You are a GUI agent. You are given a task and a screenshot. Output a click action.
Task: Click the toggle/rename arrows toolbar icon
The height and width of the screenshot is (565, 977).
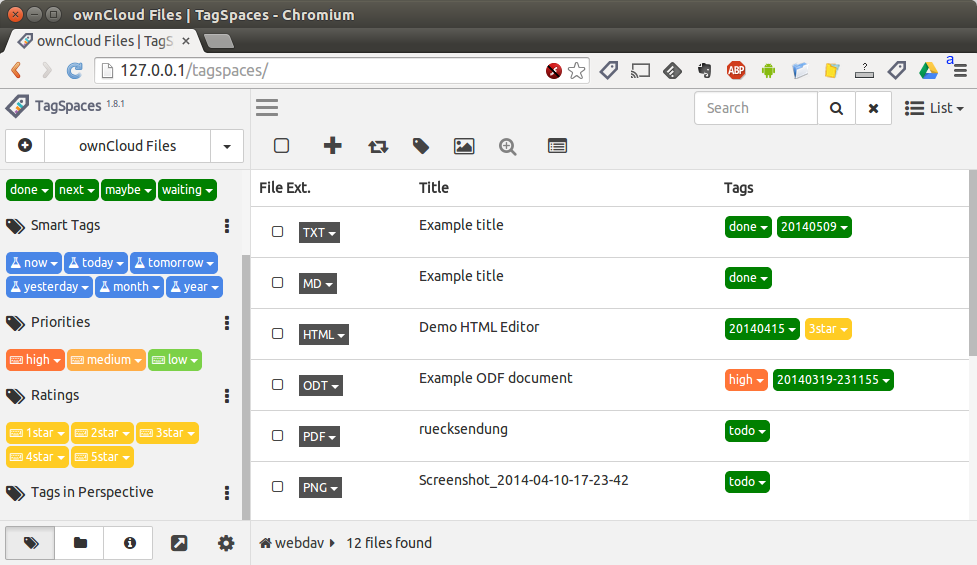(x=378, y=146)
